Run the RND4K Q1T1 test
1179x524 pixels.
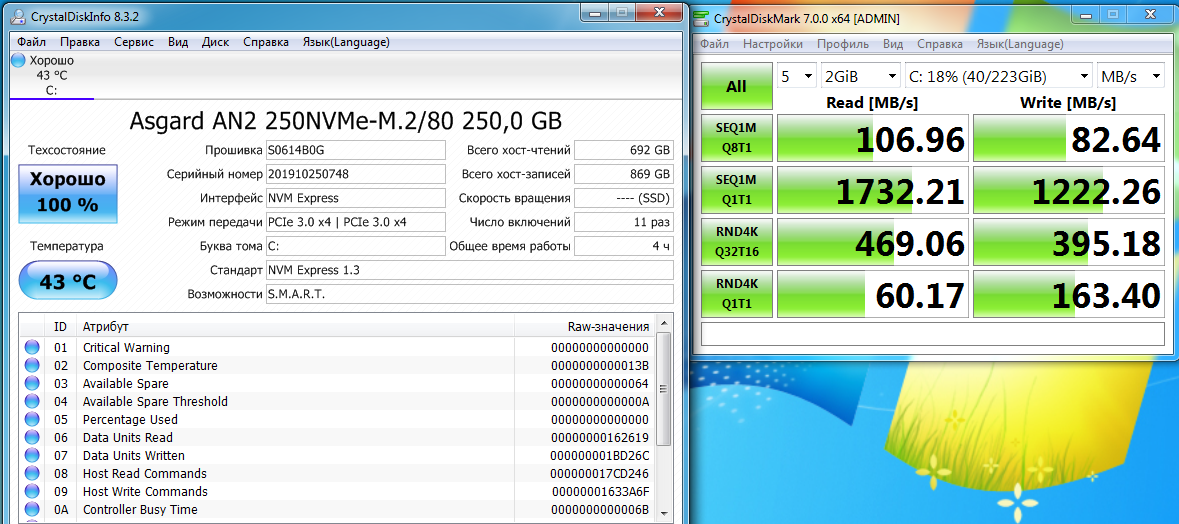[737, 294]
